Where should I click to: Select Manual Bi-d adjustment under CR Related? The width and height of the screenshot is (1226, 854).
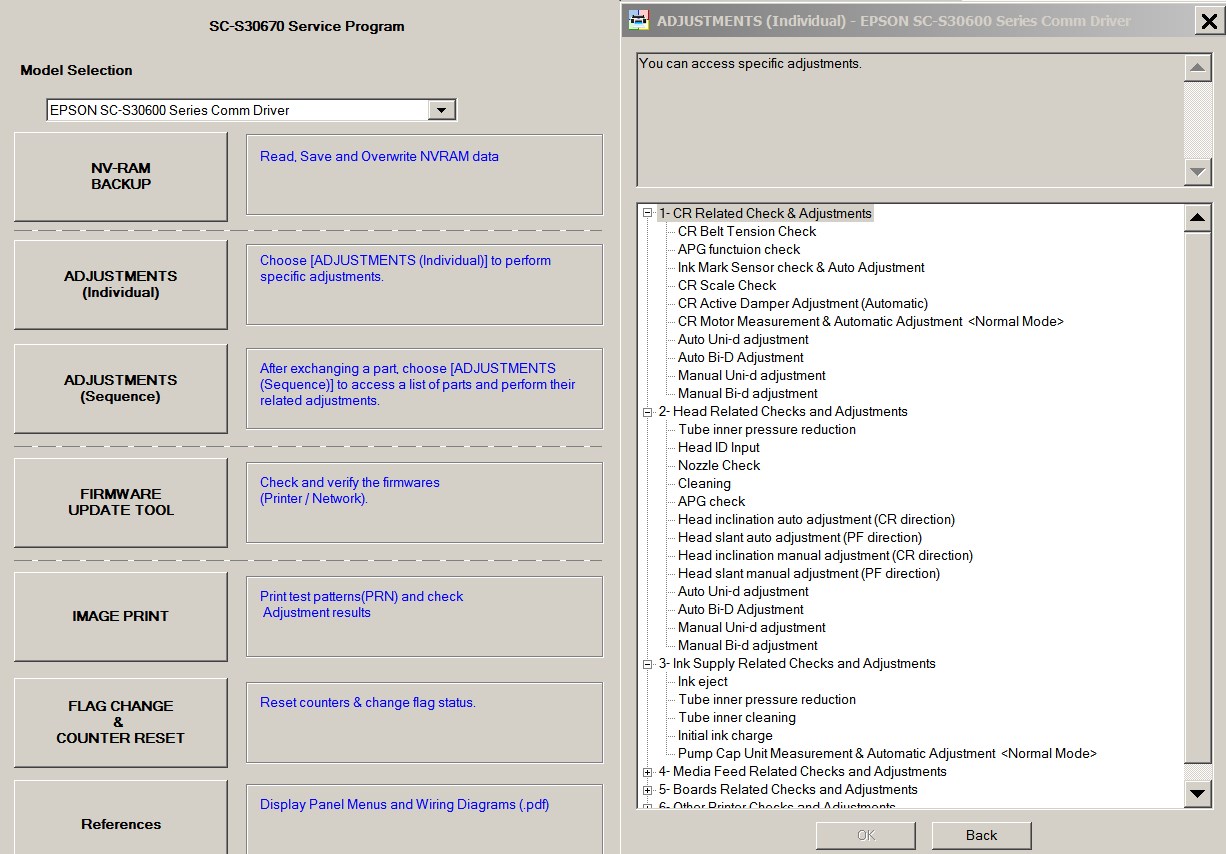[748, 393]
